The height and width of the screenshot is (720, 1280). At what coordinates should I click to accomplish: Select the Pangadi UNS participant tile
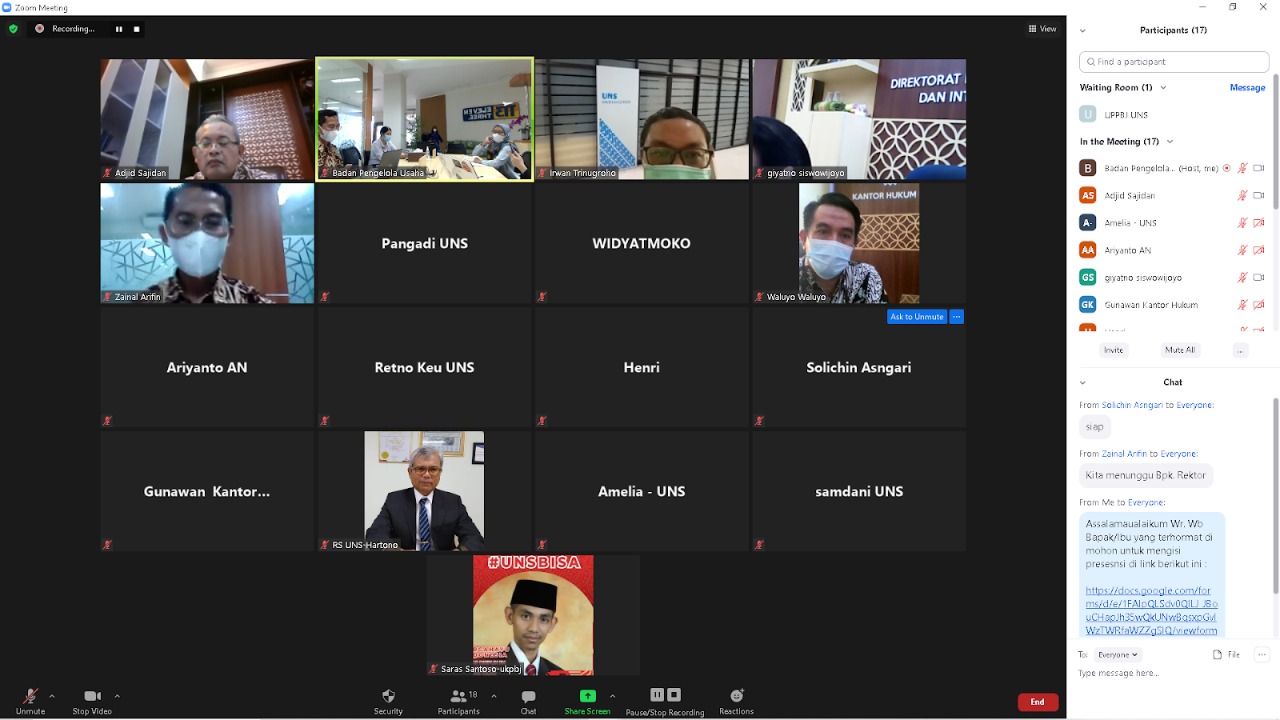click(424, 243)
